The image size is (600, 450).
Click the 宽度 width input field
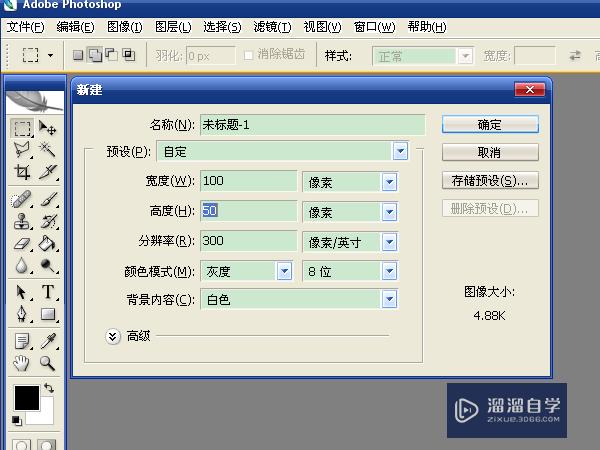click(249, 181)
